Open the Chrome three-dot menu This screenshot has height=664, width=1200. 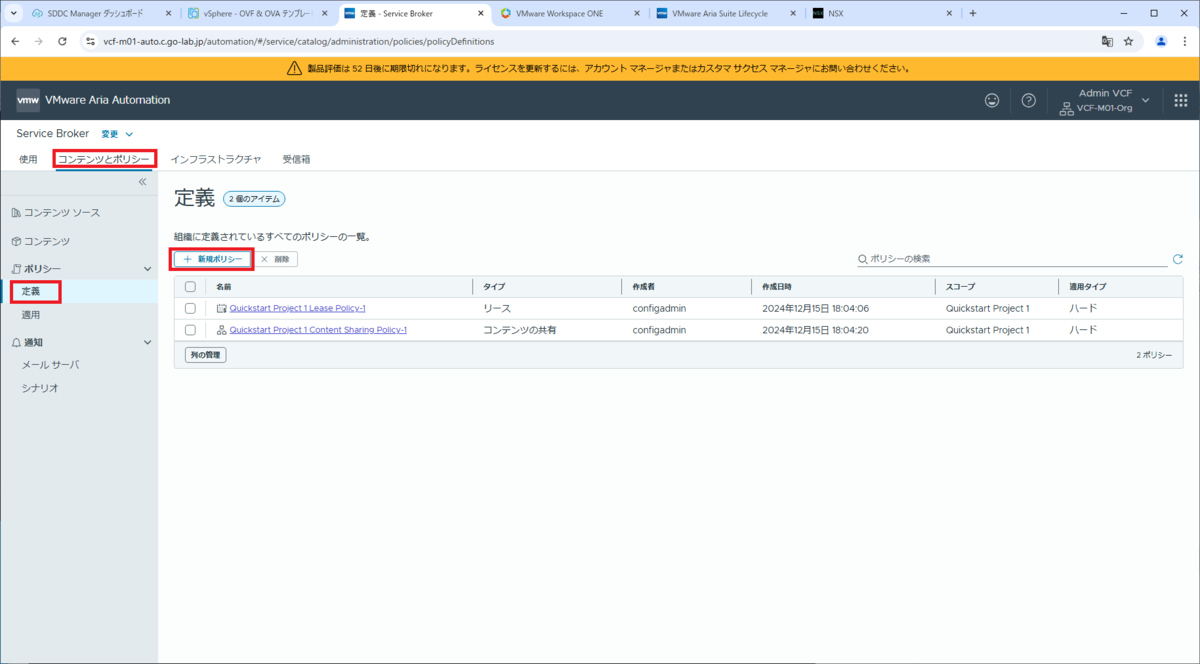pyautogui.click(x=1185, y=41)
